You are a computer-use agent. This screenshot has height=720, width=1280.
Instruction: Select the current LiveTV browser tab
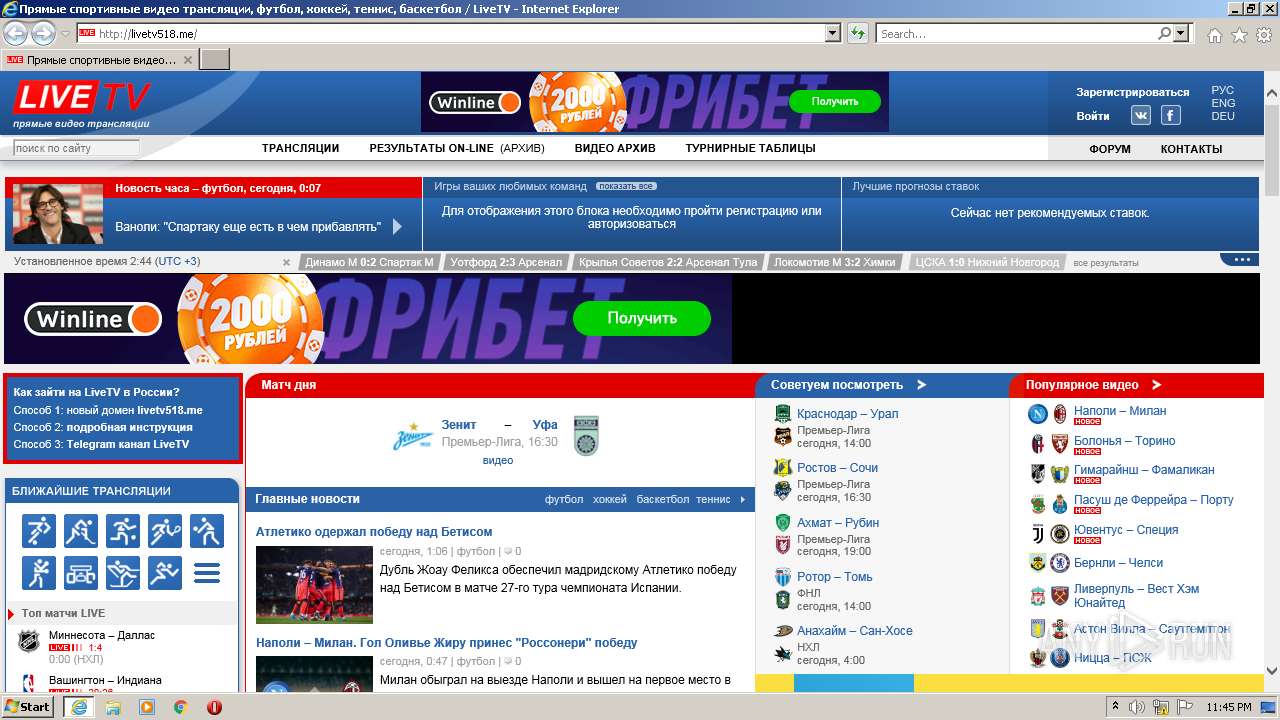pyautogui.click(x=100, y=60)
